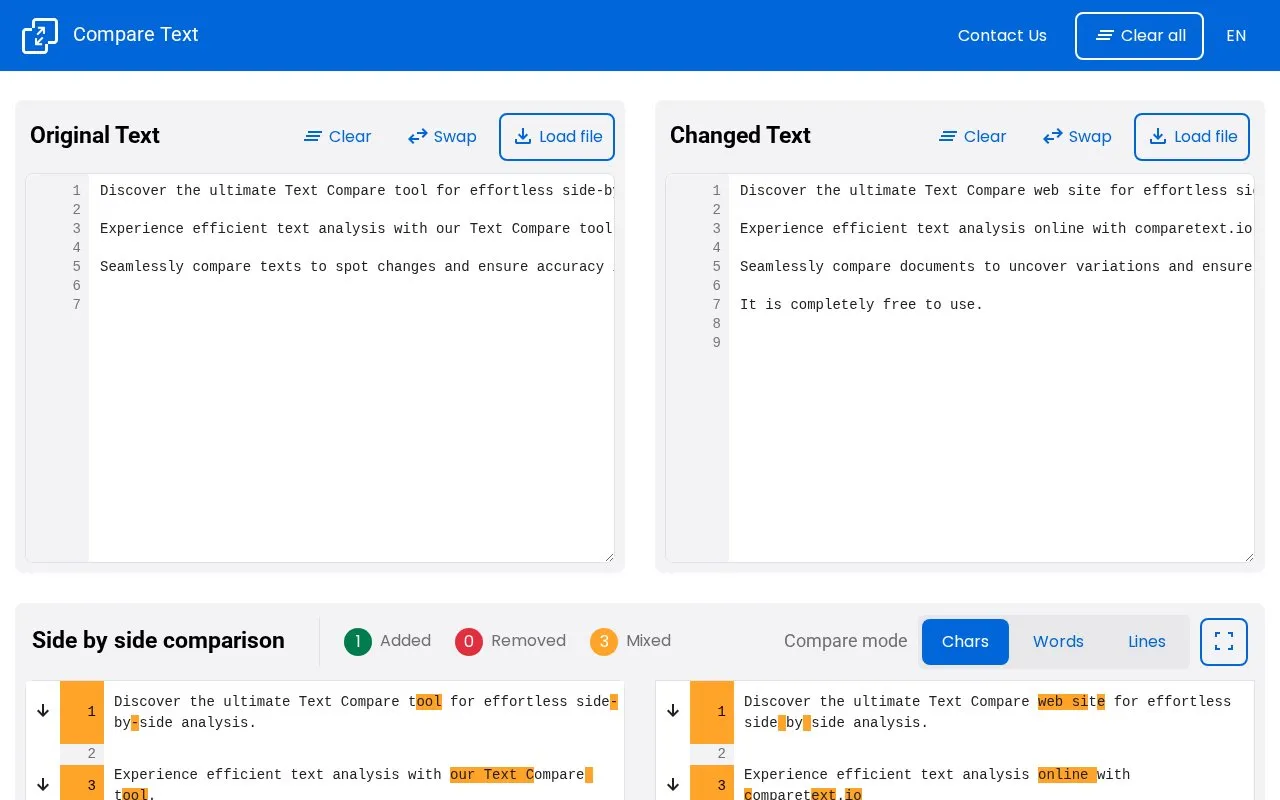Click the green Added count badge
Screen dimensions: 1280x800
pos(358,642)
